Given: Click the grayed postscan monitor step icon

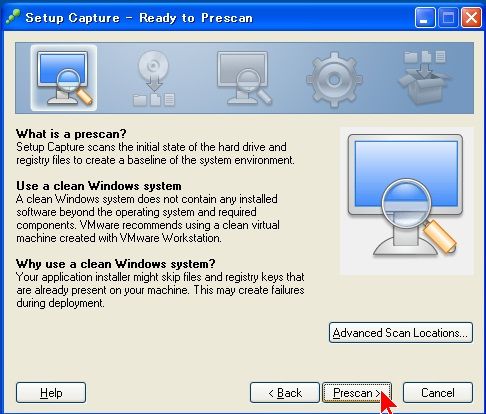Looking at the screenshot, I should pyautogui.click(x=244, y=78).
